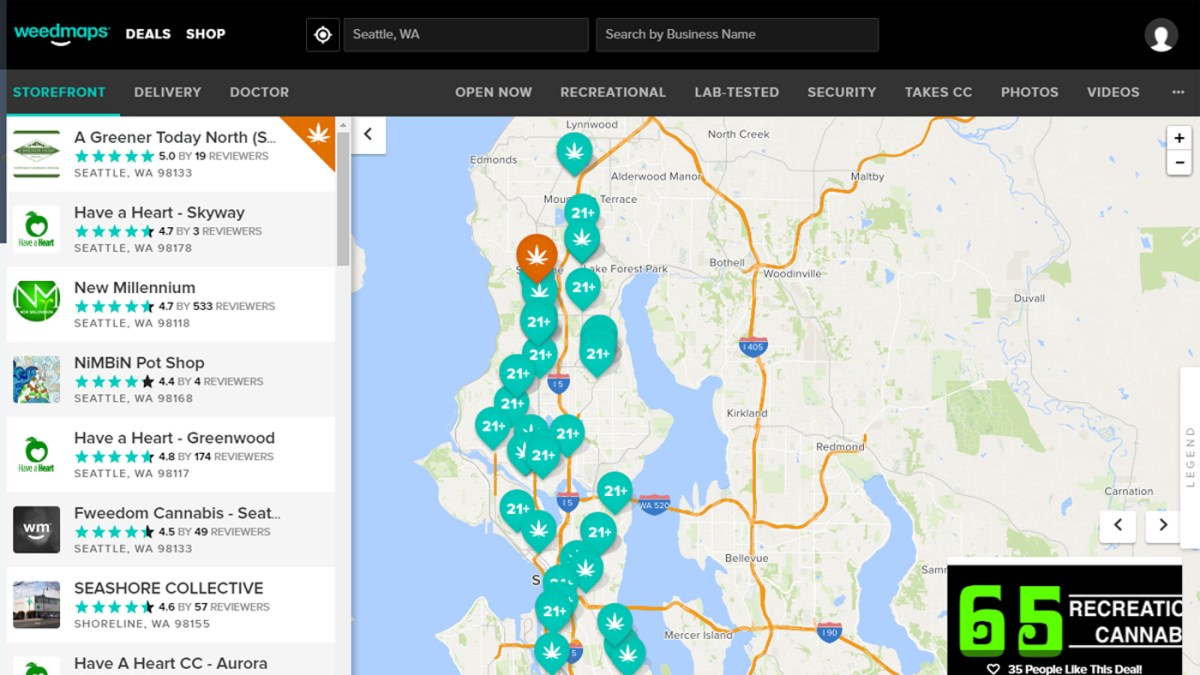Enable the OPEN NOW filter
Viewport: 1200px width, 675px height.
pyautogui.click(x=493, y=92)
